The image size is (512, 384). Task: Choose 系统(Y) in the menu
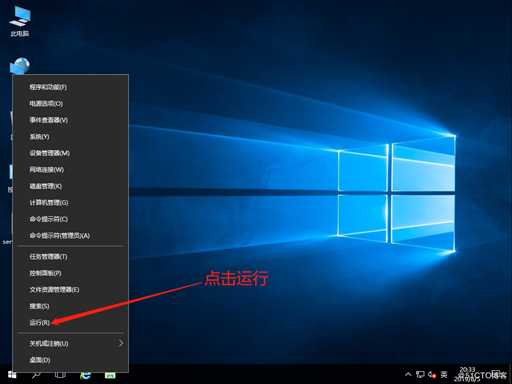point(70,137)
